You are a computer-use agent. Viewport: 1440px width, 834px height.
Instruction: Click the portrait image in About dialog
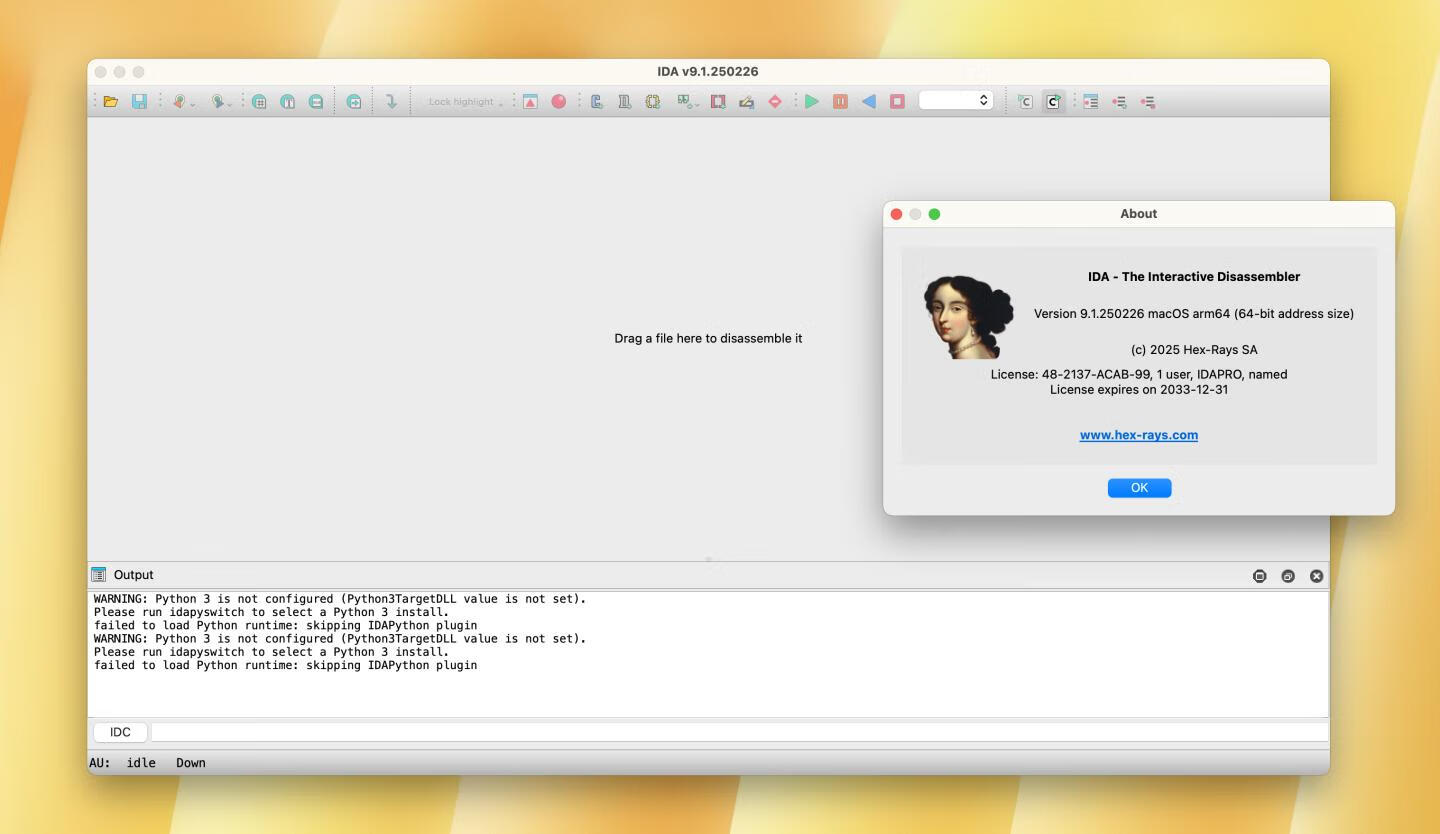(x=968, y=317)
